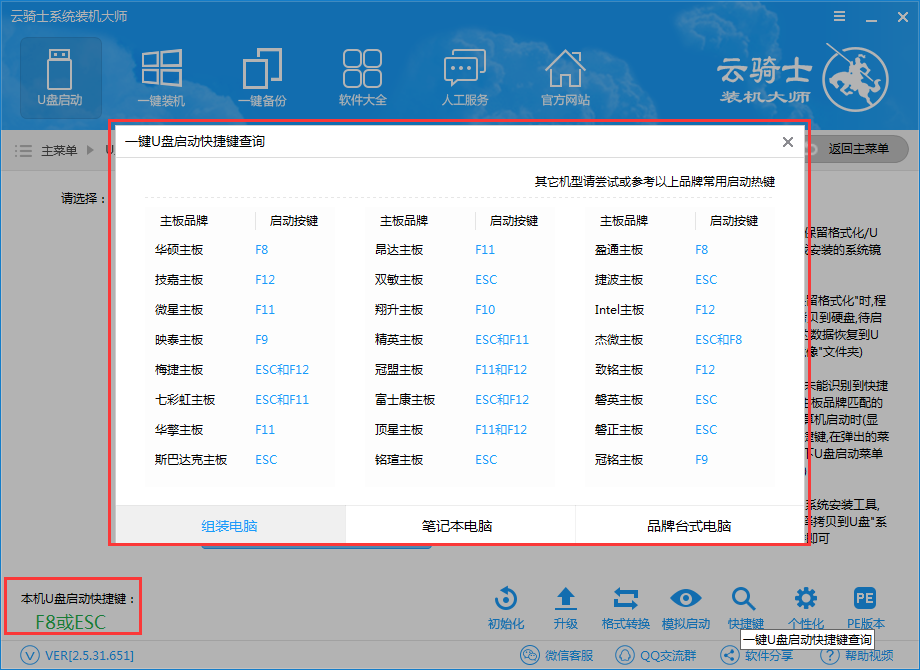Open the 帮助视频 help link
The height and width of the screenshot is (670, 920).
[858, 656]
